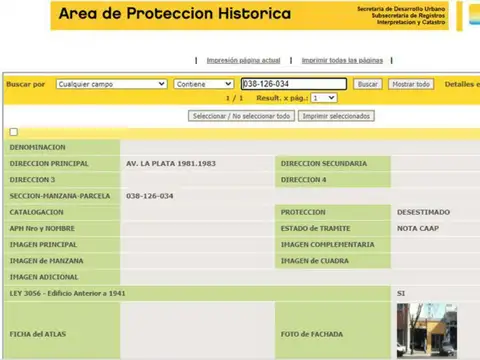
Task: Click the 'Secretaria de Desarrollo Urbano' header text
Action: (401, 9)
